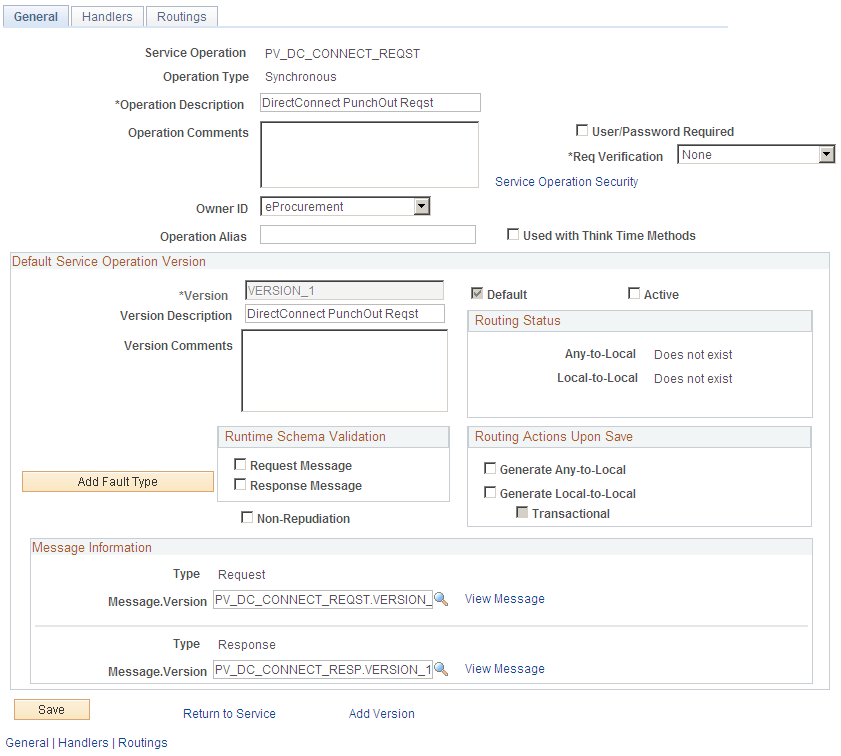Focus the Operation Alias input field
This screenshot has width=841, height=756.
(367, 235)
